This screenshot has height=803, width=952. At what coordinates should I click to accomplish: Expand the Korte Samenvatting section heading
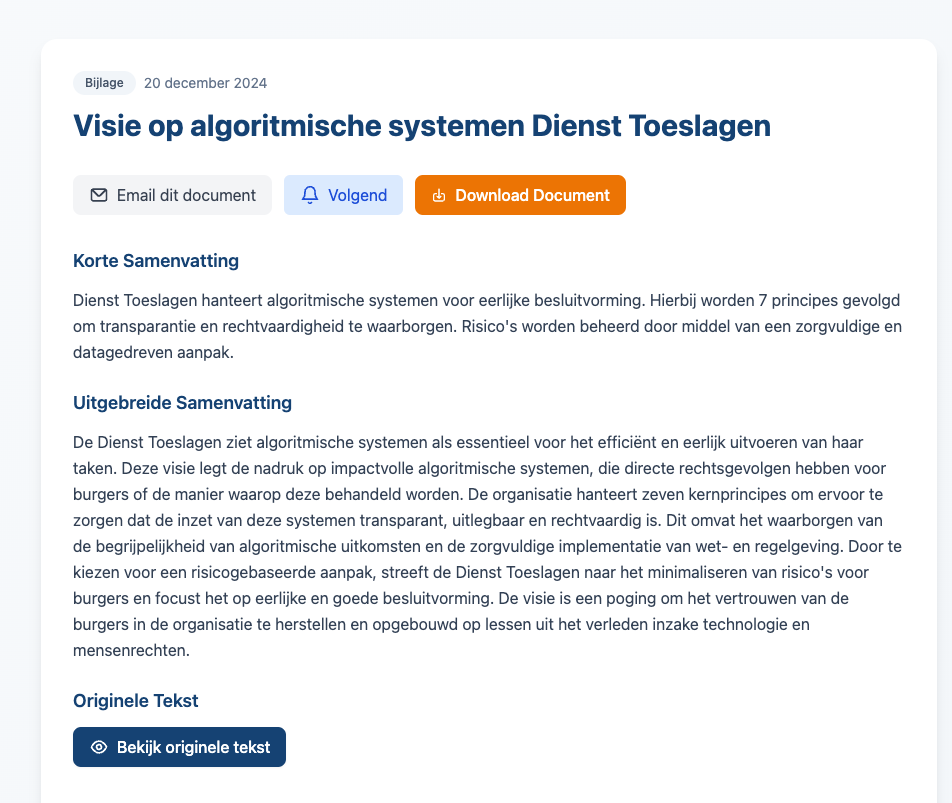(156, 261)
